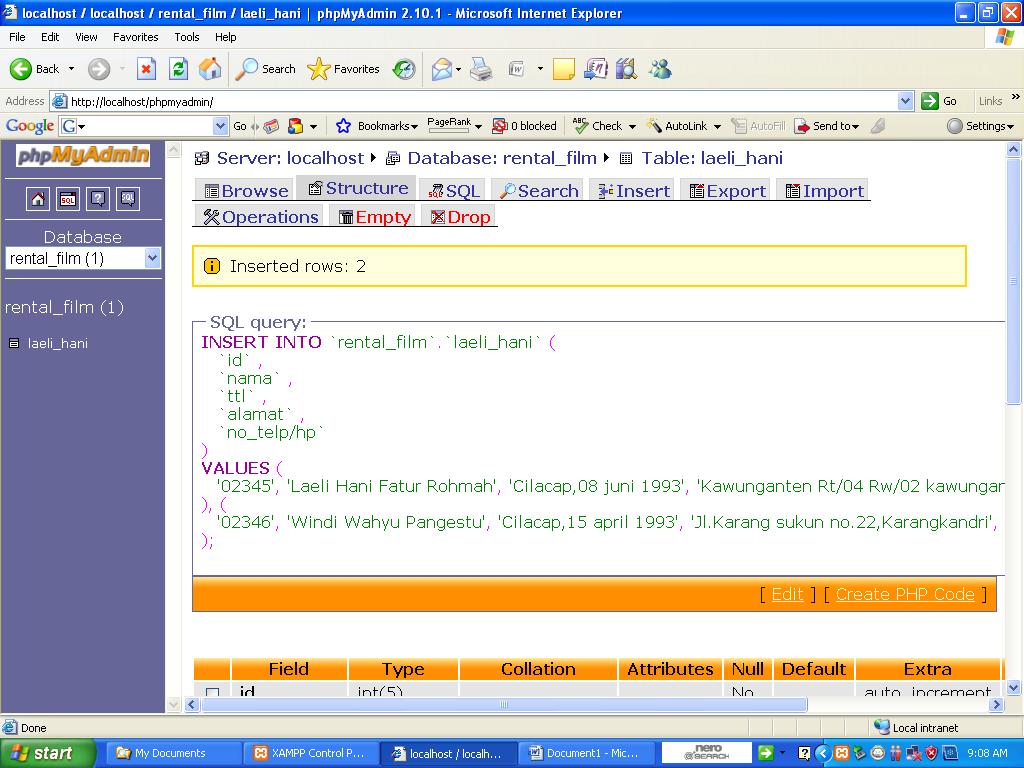Open the database selector dropdown rental_film (1)
Viewport: 1024px width, 768px height.
83,258
